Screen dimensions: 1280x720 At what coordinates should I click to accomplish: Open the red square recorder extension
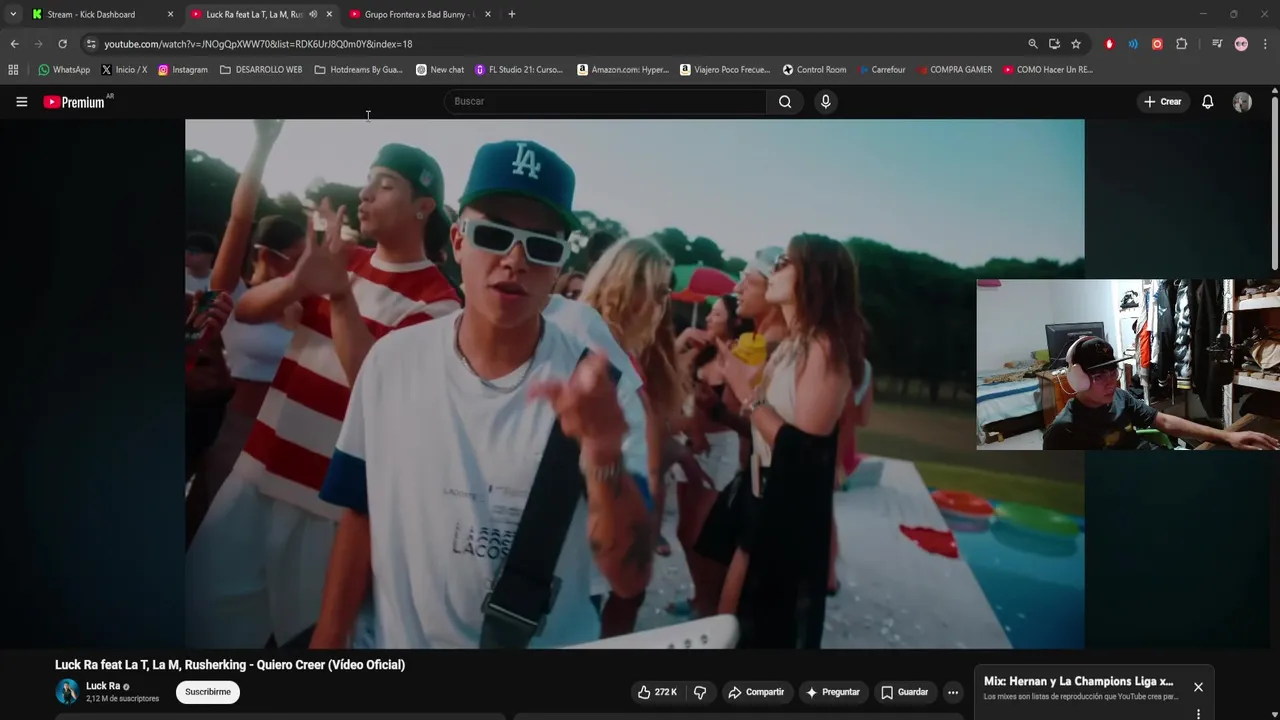(x=1157, y=44)
